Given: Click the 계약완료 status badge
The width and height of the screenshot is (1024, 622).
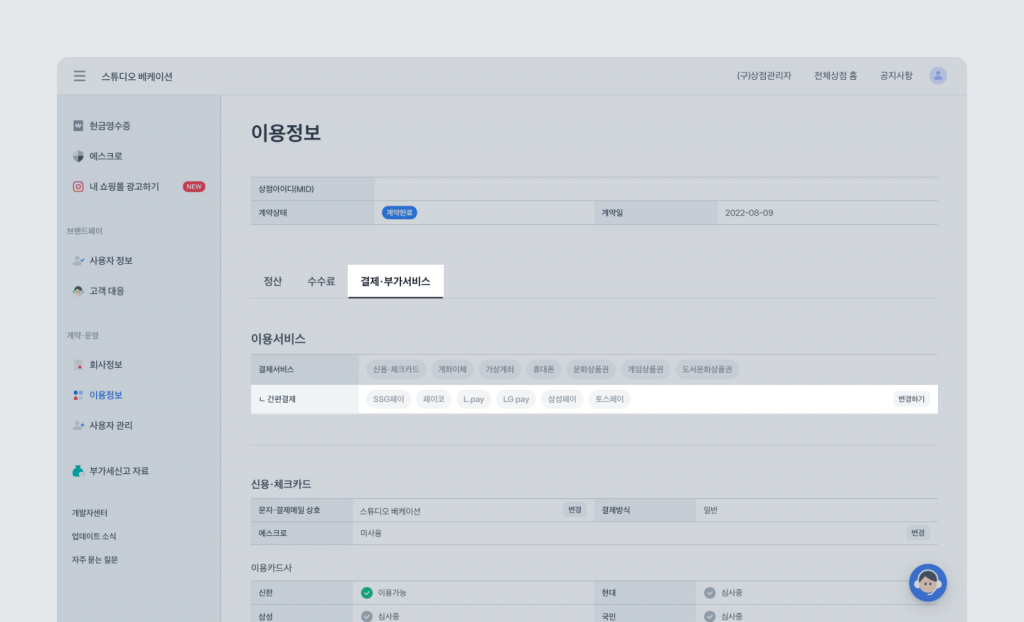Looking at the screenshot, I should pyautogui.click(x=399, y=213).
